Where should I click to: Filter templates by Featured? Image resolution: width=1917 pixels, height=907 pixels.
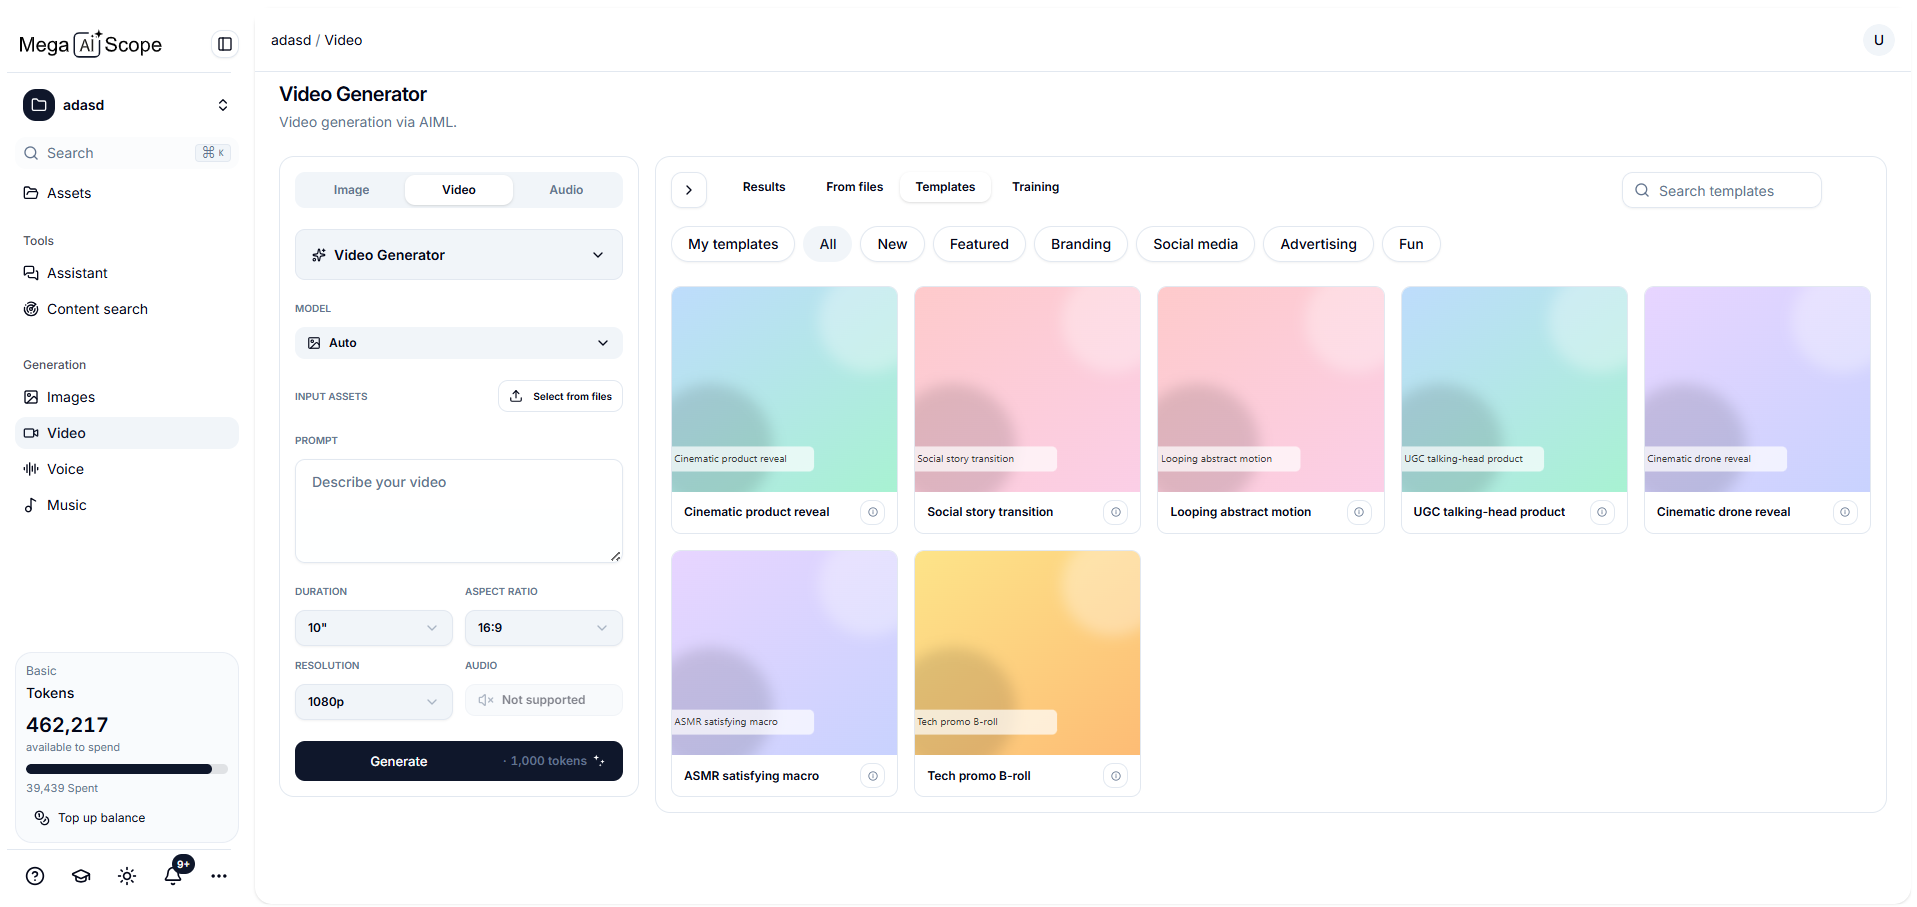pyautogui.click(x=979, y=244)
